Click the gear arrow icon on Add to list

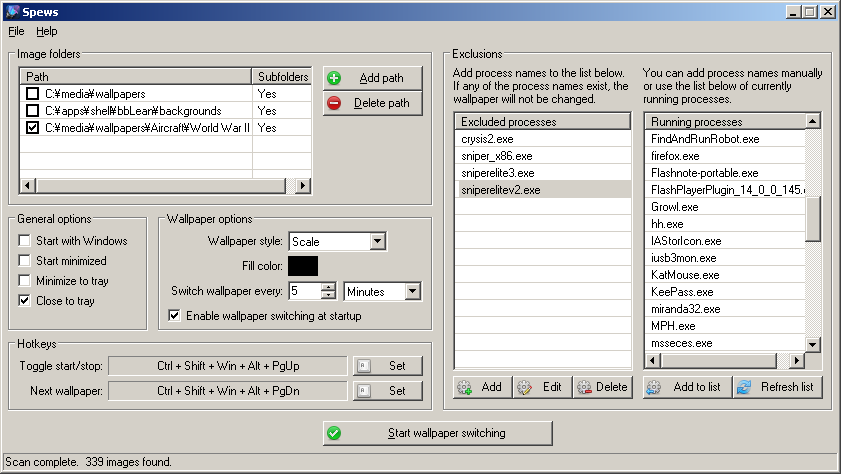tap(653, 387)
